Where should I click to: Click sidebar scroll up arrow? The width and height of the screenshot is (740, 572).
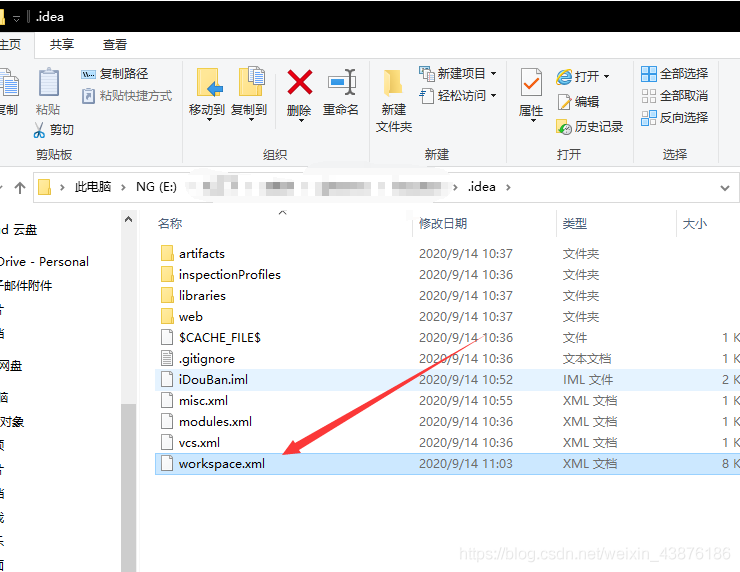[x=128, y=219]
